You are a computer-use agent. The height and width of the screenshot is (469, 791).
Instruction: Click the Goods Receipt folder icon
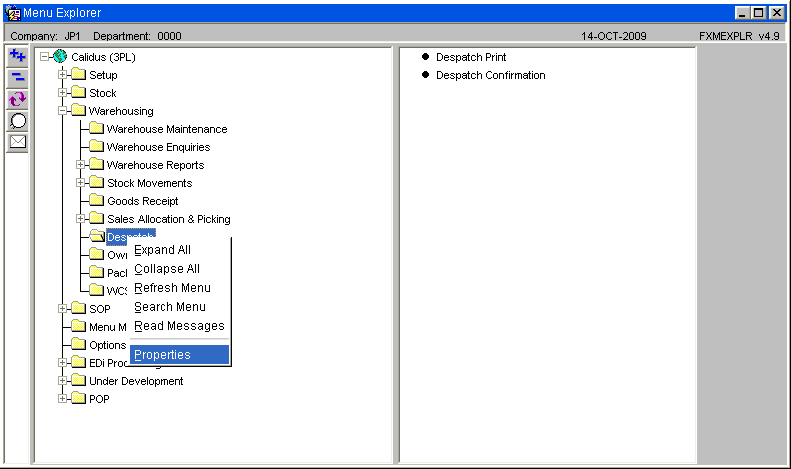pos(96,201)
